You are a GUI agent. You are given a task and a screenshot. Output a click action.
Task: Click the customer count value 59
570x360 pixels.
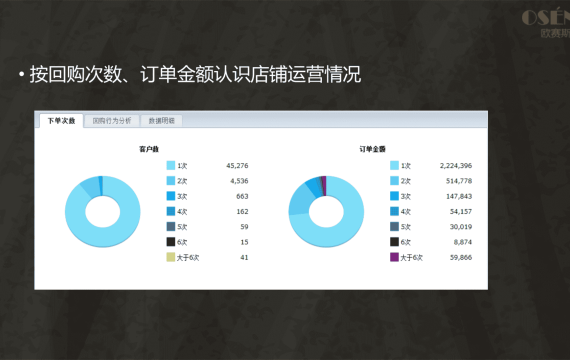tap(244, 227)
